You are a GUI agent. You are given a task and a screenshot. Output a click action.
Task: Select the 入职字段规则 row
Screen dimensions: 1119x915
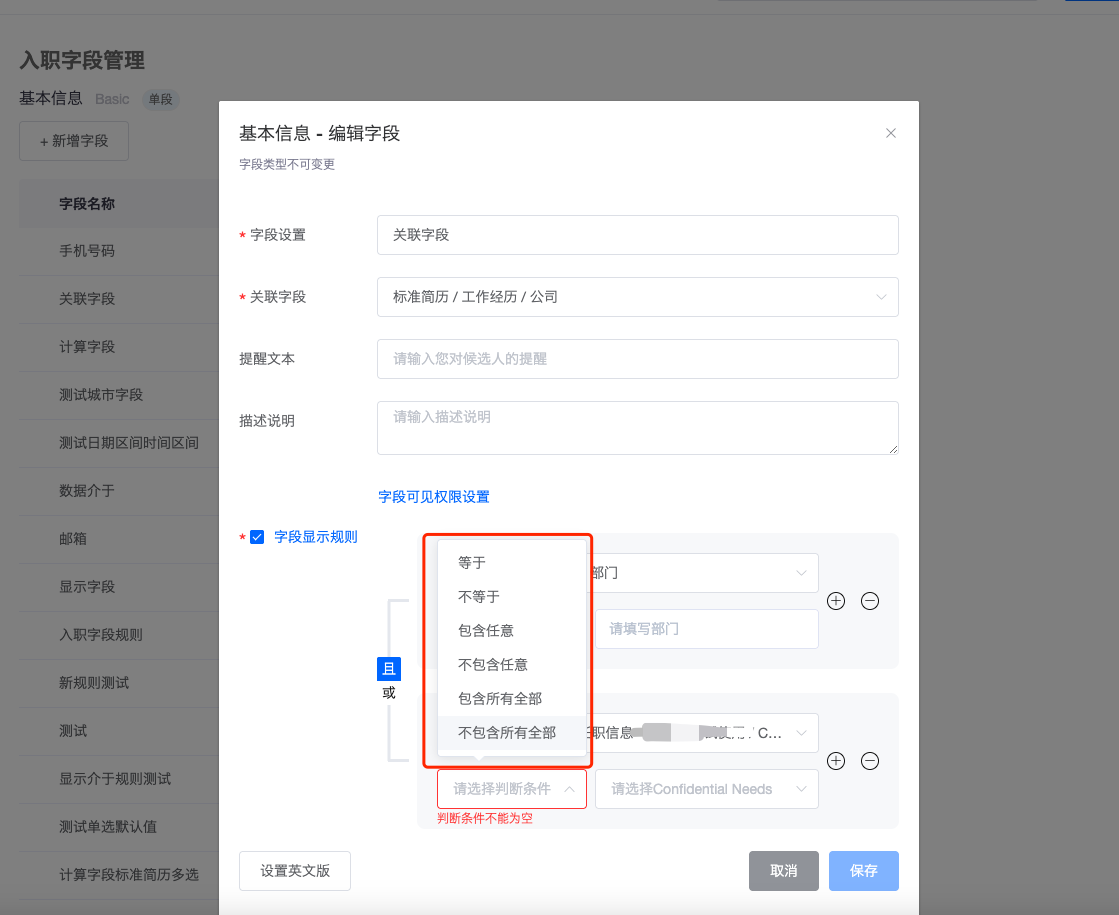(x=118, y=635)
